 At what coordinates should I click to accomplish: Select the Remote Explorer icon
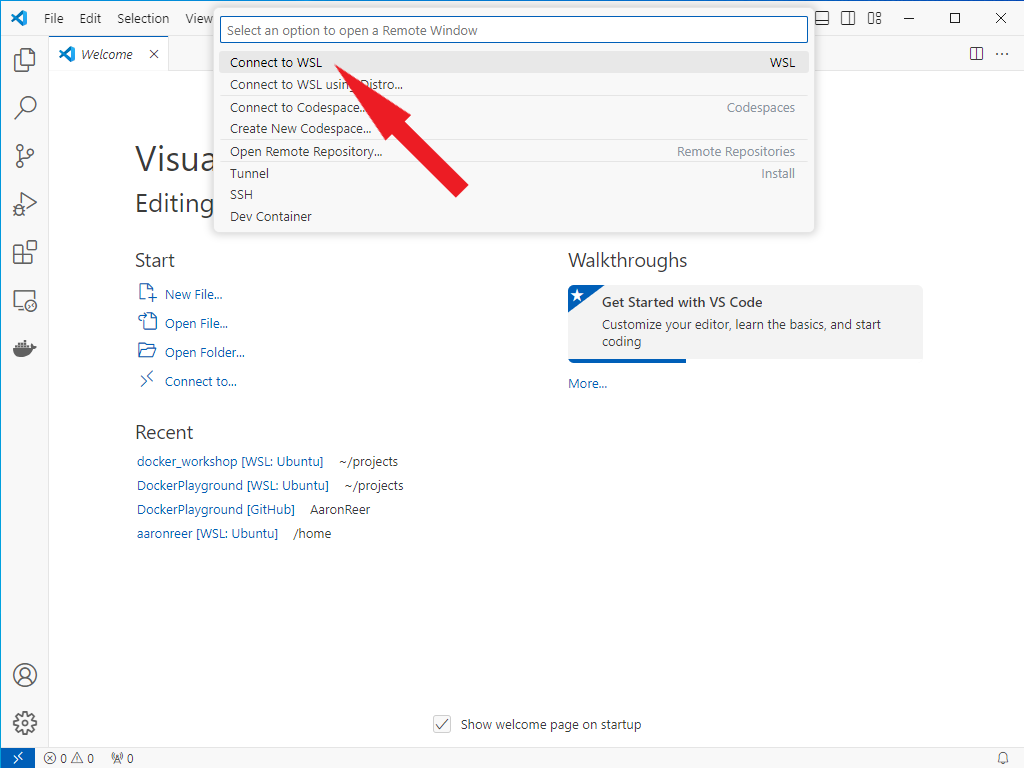coord(23,300)
